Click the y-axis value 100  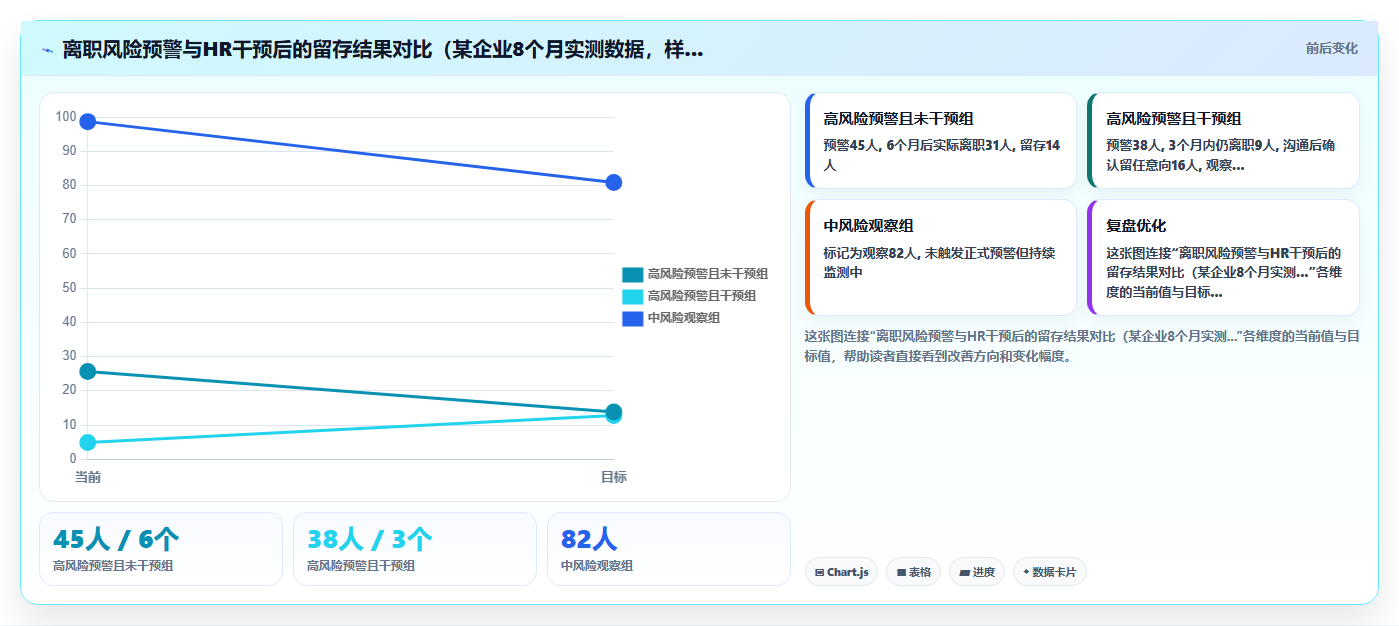pos(66,117)
